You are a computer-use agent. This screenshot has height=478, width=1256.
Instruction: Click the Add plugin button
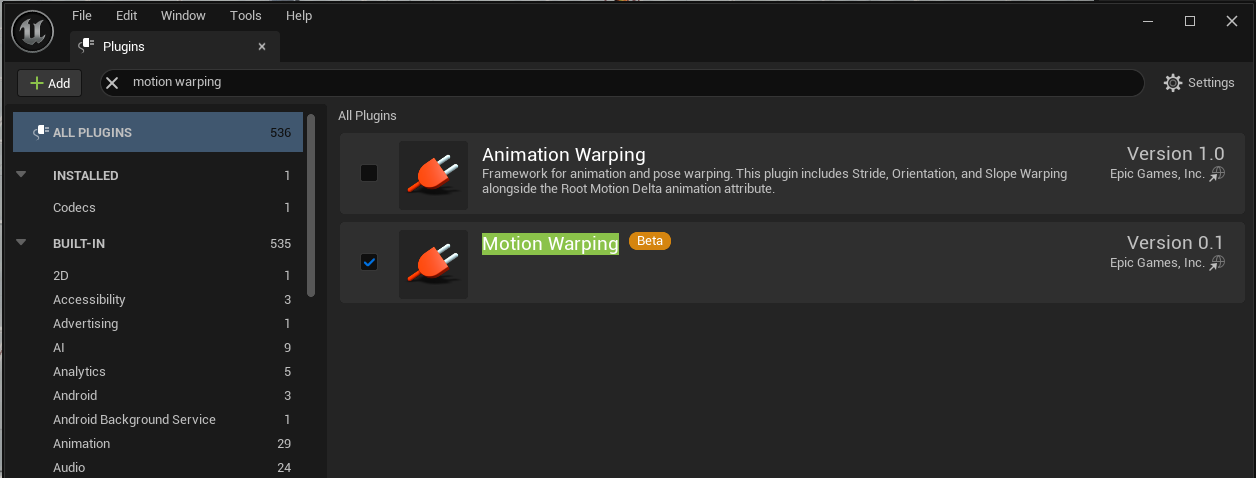pyautogui.click(x=49, y=83)
